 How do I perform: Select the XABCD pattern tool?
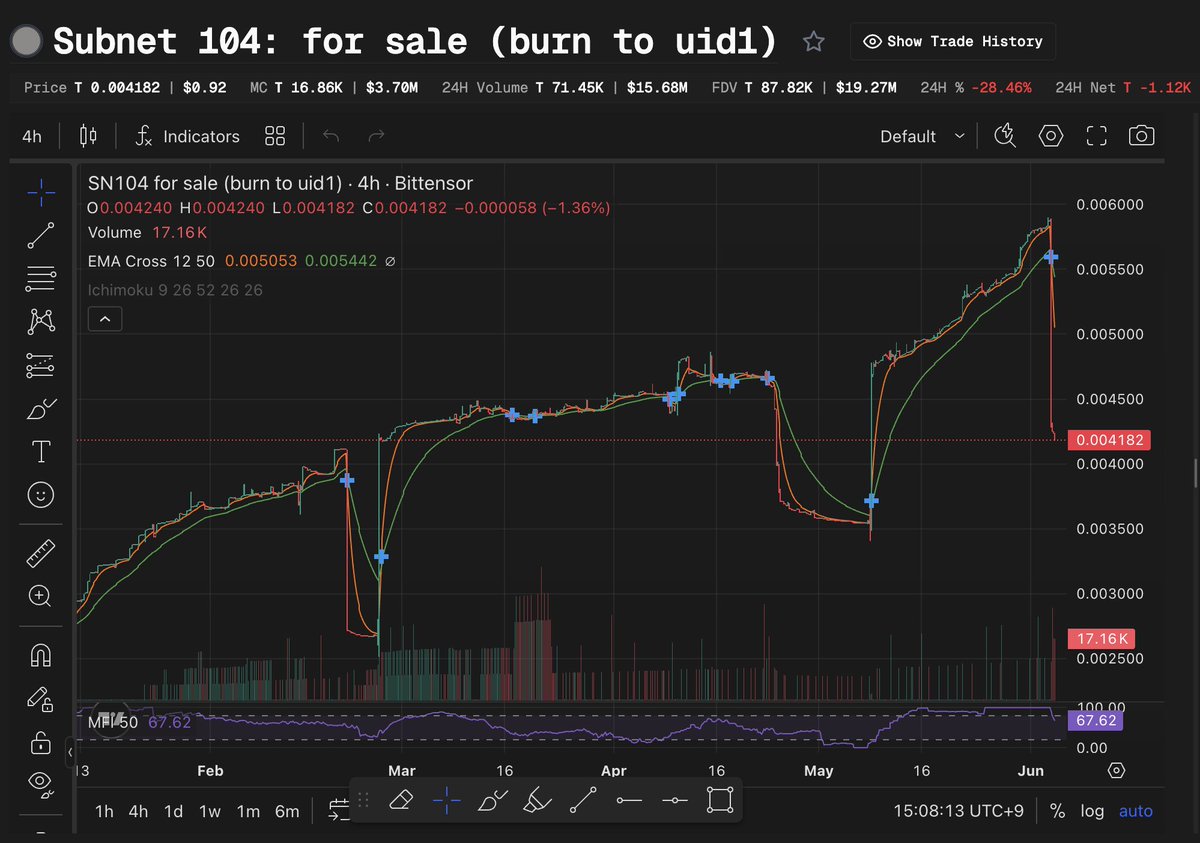(41, 321)
